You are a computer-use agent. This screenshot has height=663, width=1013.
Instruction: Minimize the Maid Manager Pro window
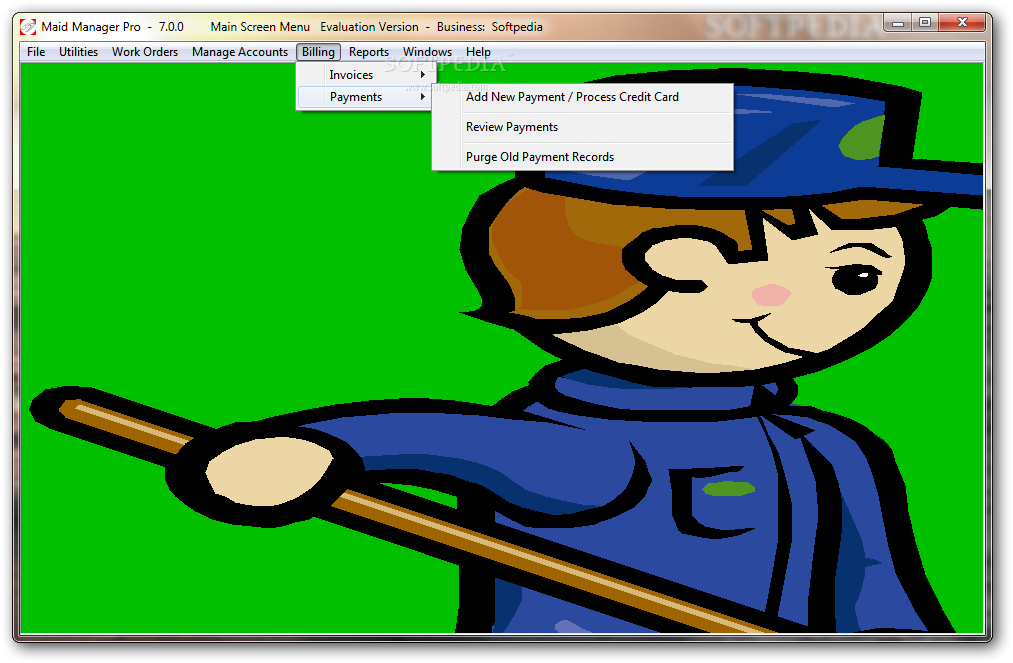tap(898, 23)
